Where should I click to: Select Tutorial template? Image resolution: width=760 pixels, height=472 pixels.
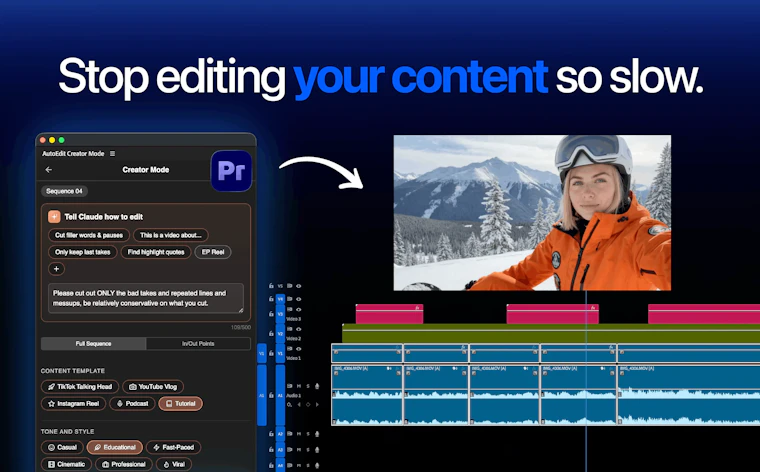[180, 404]
